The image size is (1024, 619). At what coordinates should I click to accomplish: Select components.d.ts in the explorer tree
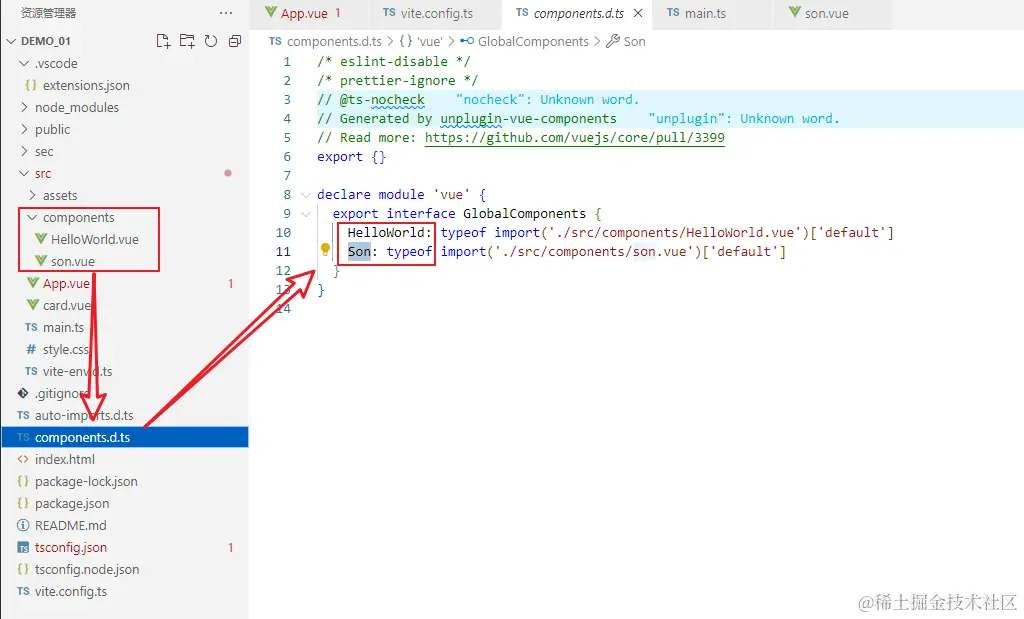click(x=124, y=437)
